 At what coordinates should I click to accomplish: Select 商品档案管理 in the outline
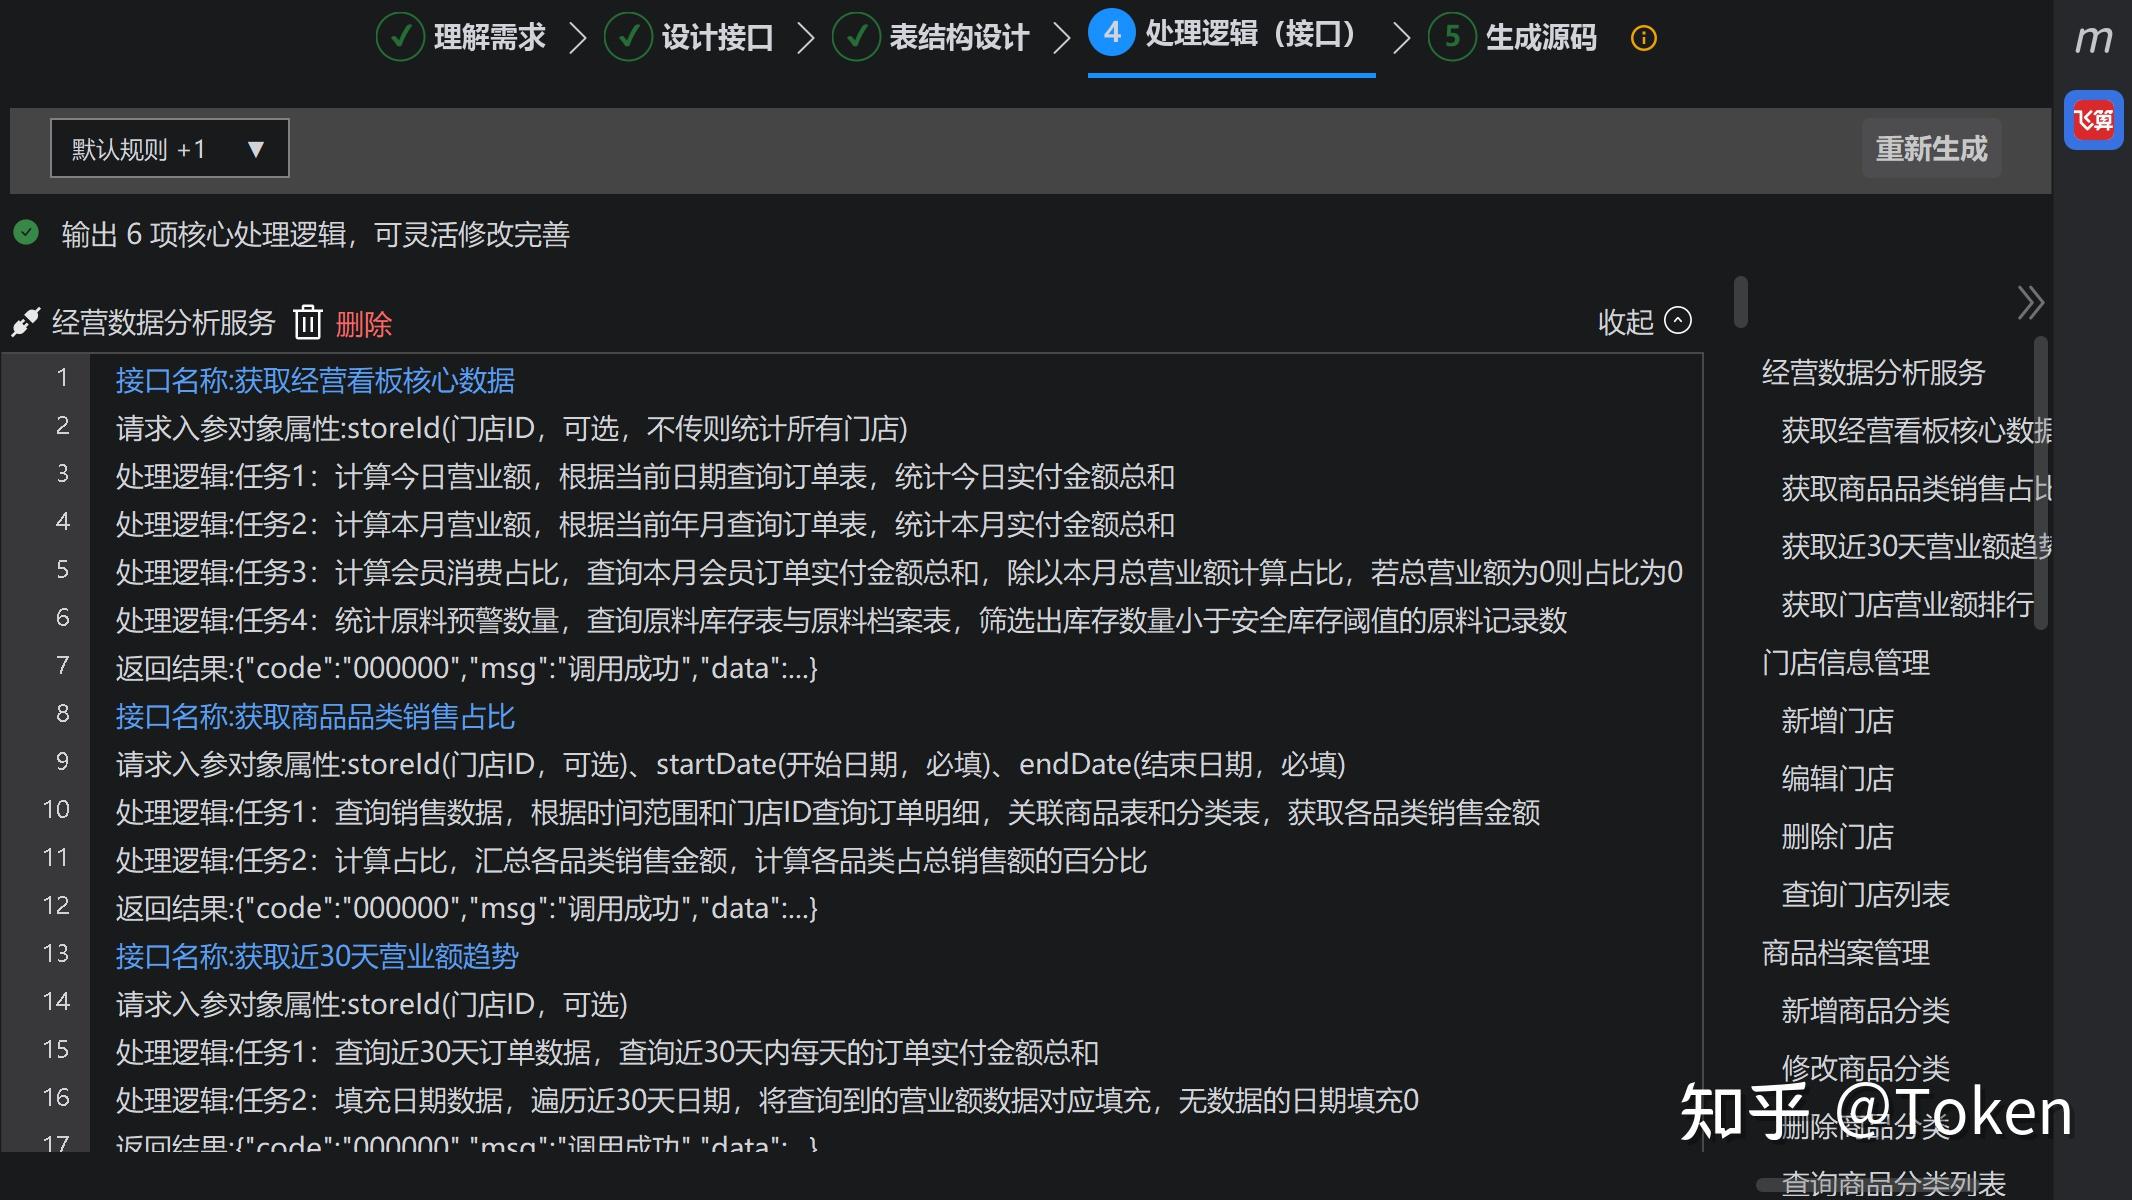1845,952
